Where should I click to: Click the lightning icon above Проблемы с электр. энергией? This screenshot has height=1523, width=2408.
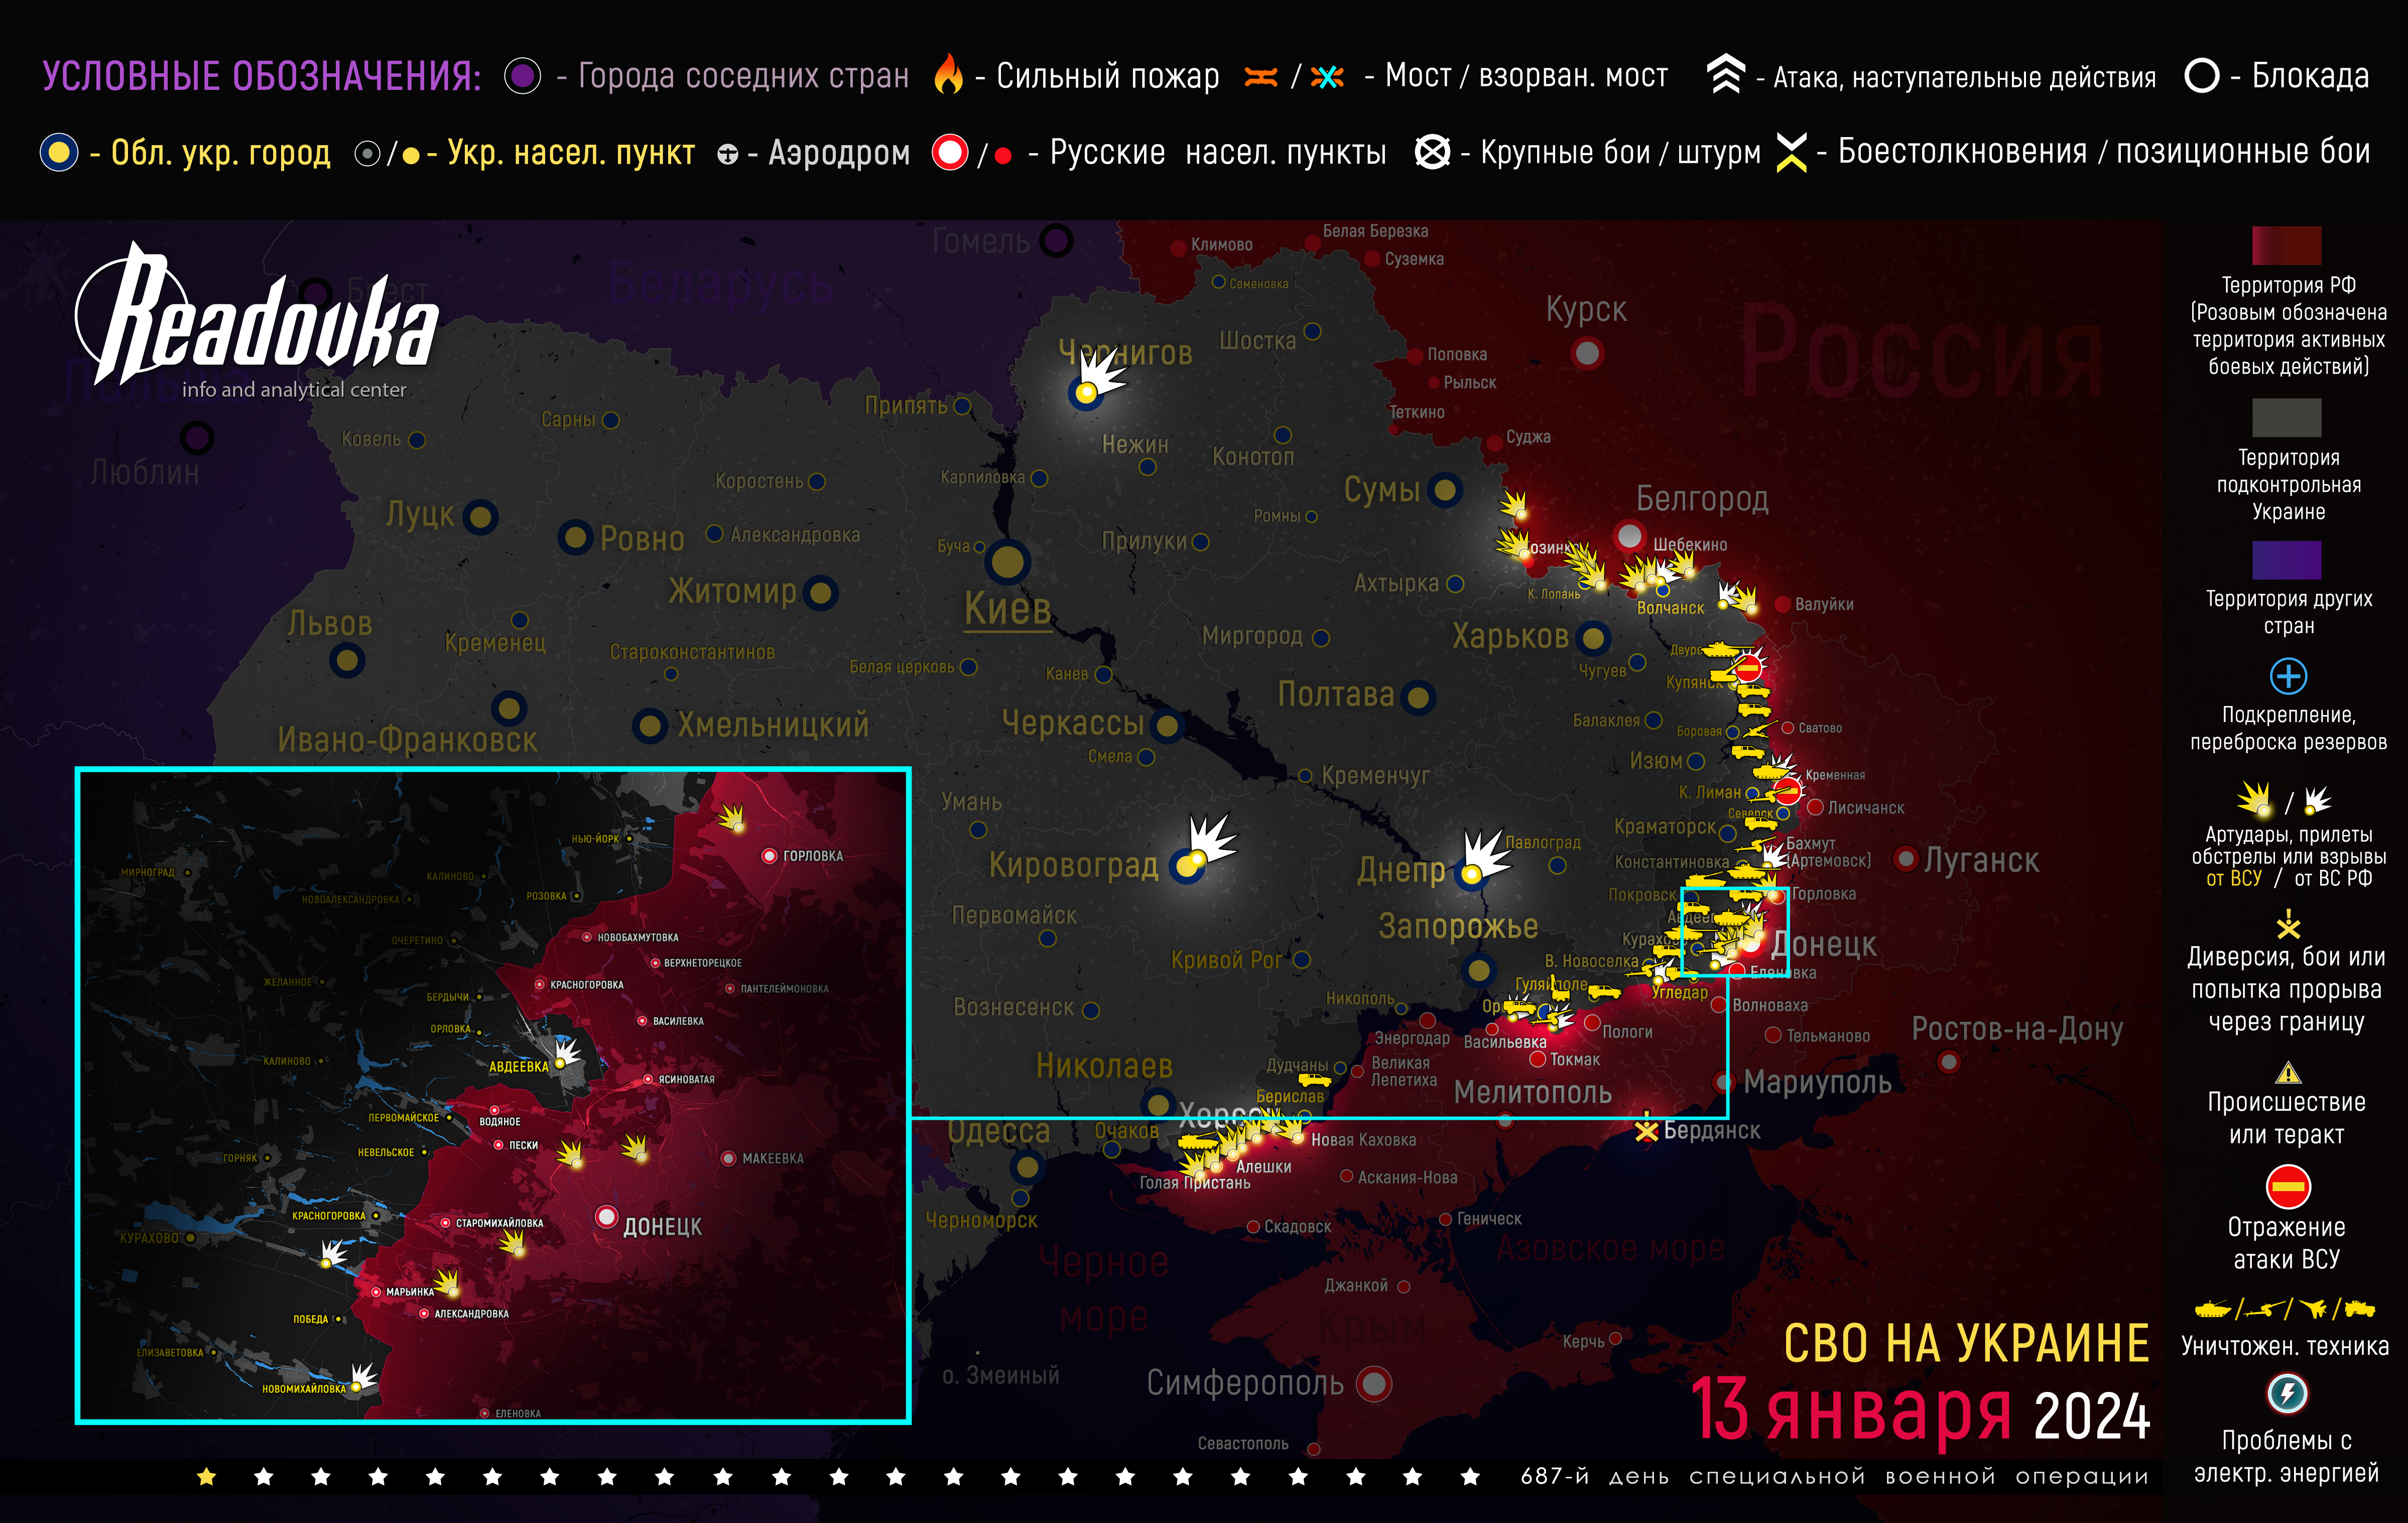pos(2287,1393)
